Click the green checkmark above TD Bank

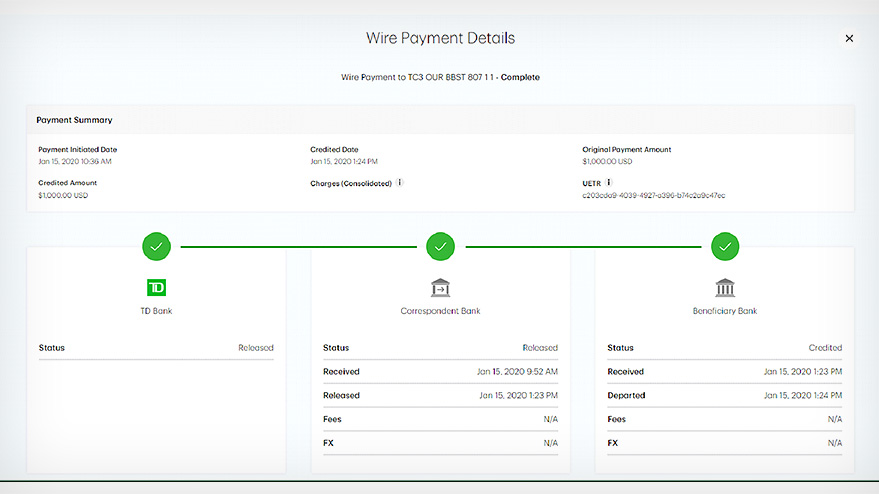click(x=156, y=245)
